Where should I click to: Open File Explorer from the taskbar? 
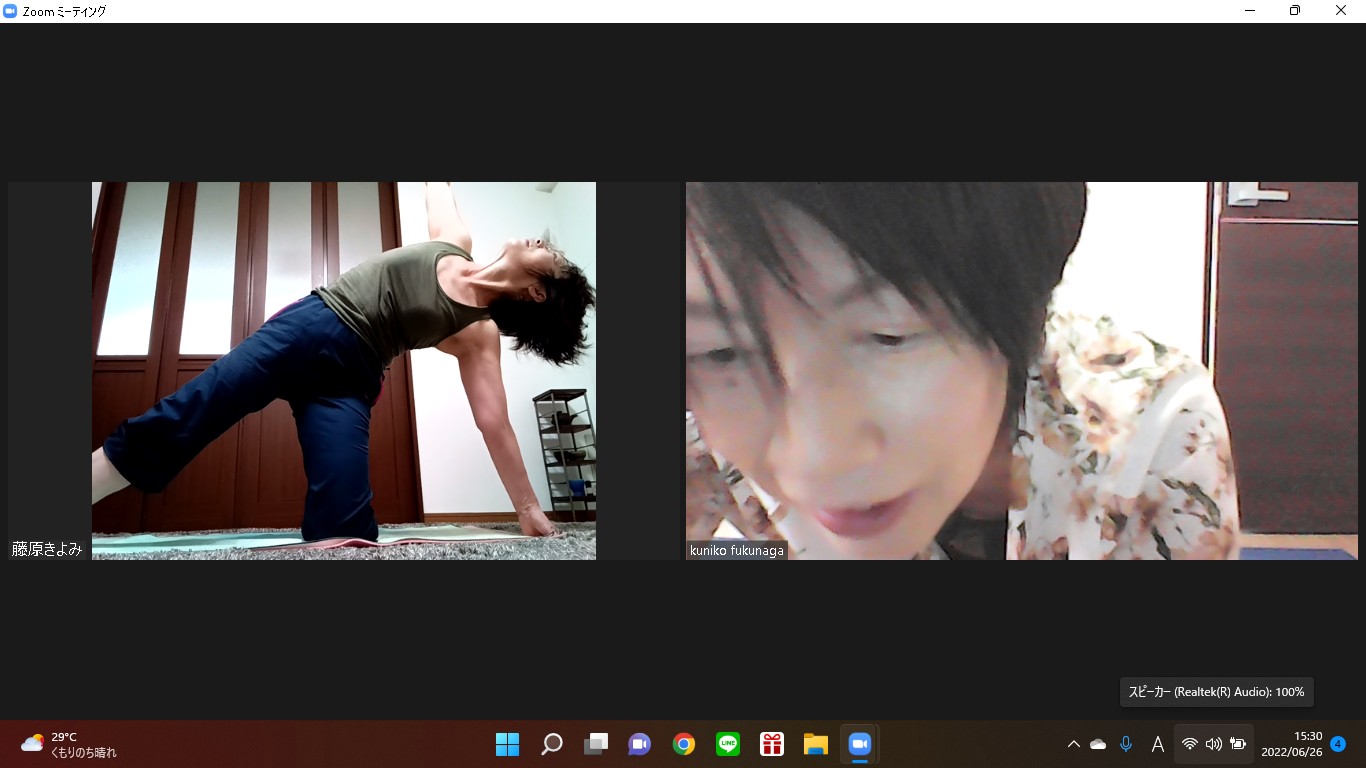[x=816, y=744]
